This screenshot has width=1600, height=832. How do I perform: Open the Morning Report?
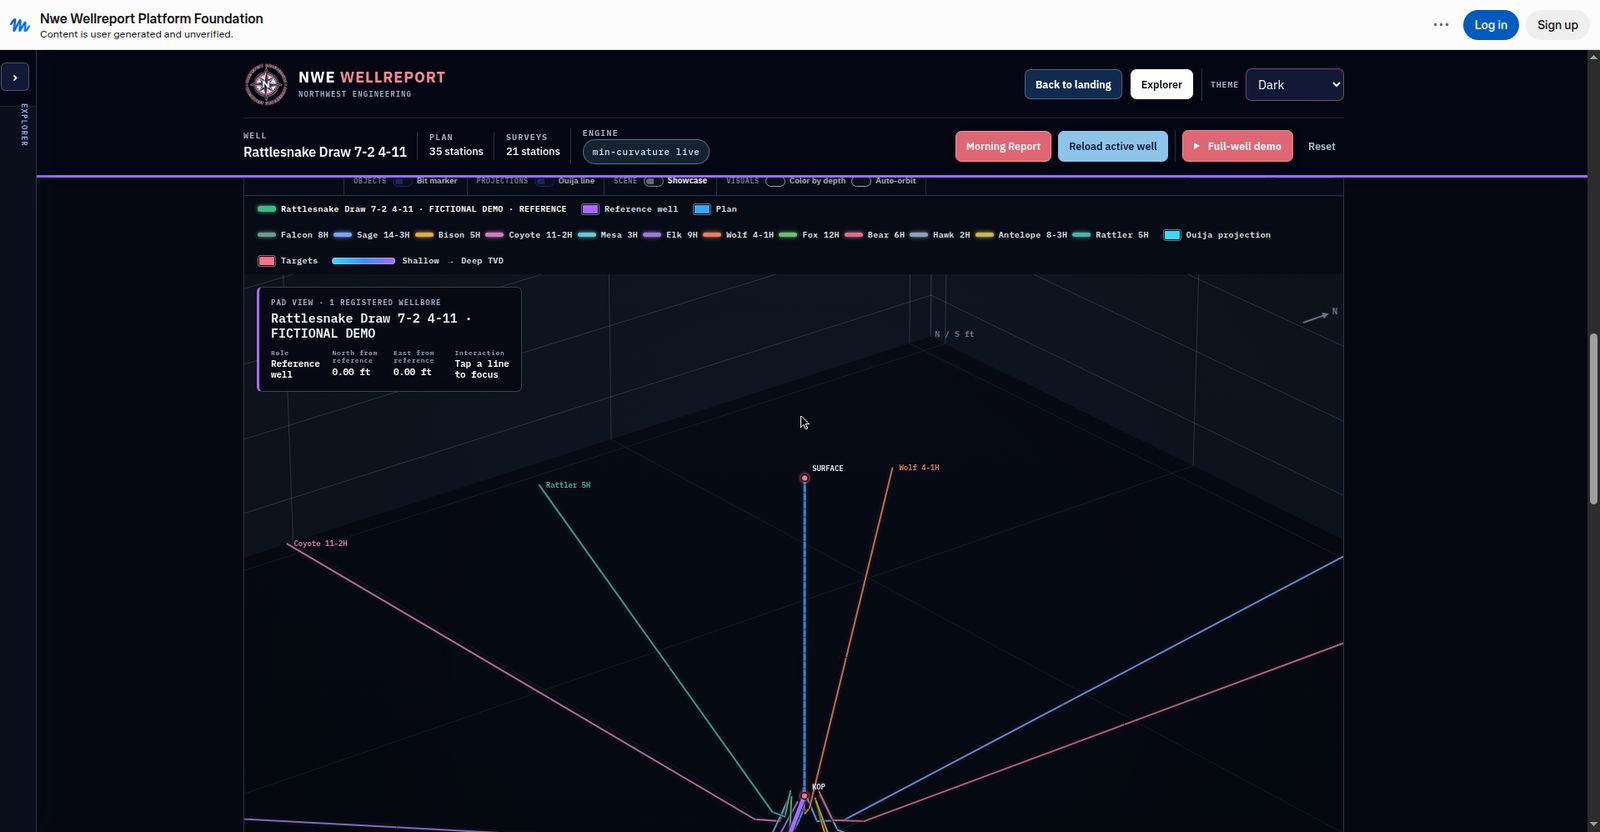(1003, 146)
